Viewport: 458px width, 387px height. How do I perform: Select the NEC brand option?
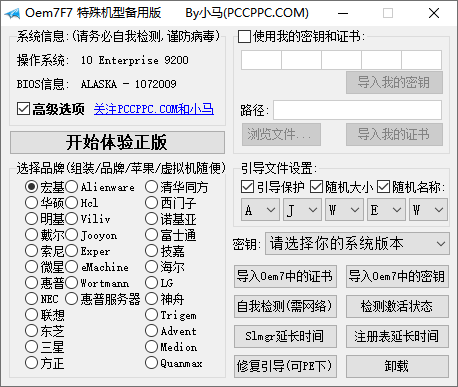click(31, 299)
